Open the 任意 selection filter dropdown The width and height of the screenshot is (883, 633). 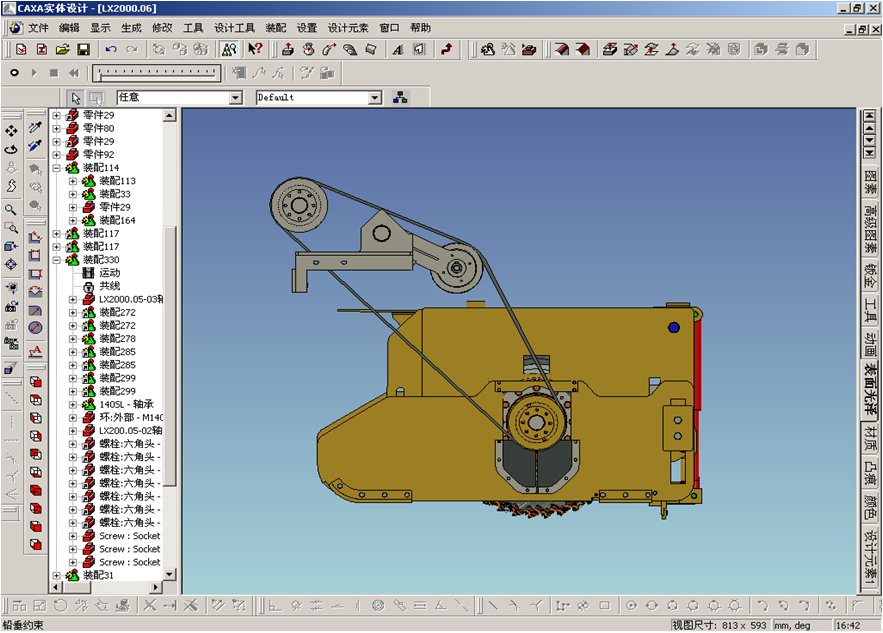pos(236,98)
